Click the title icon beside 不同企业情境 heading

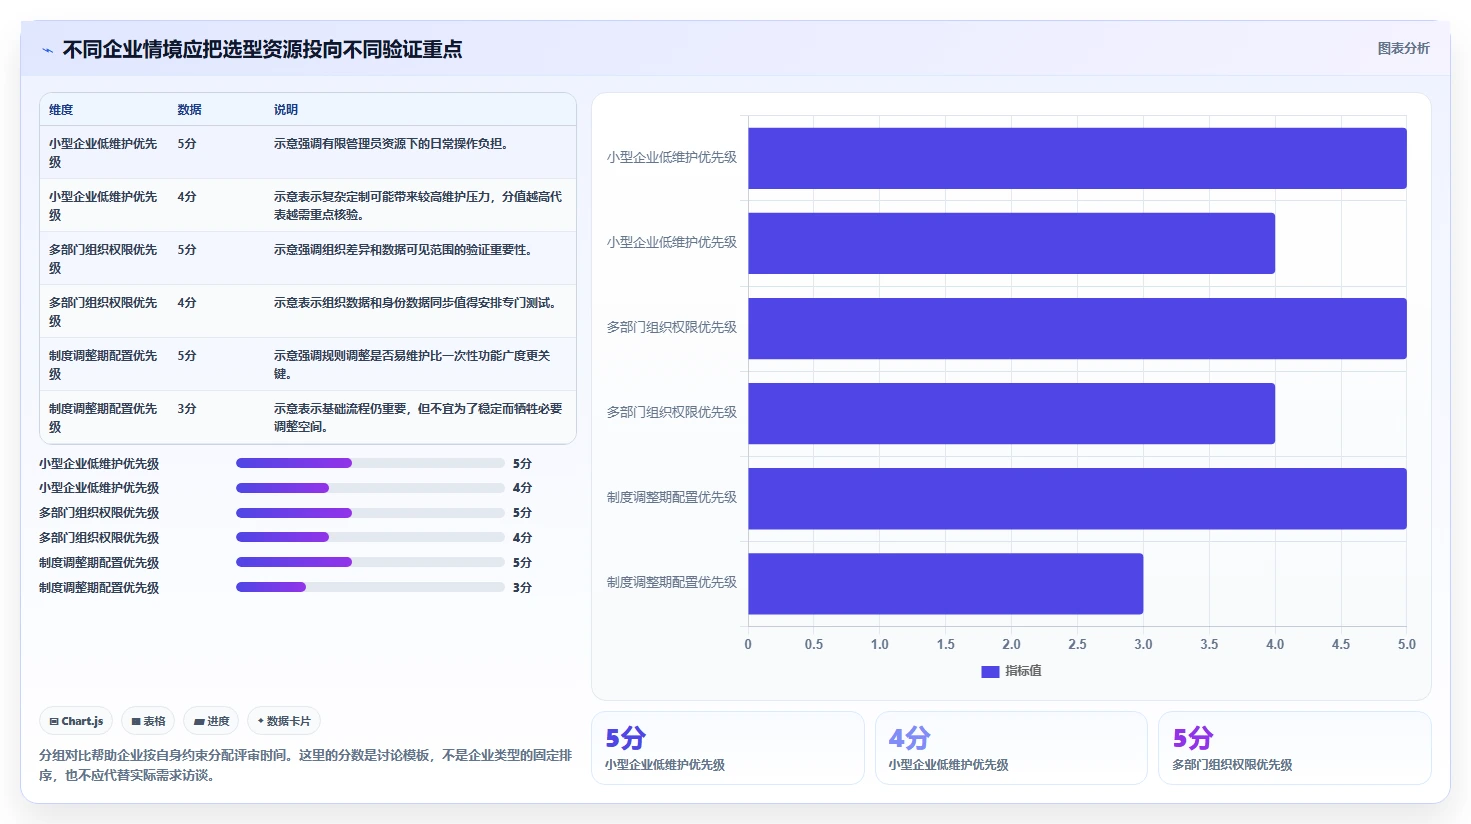tap(47, 50)
